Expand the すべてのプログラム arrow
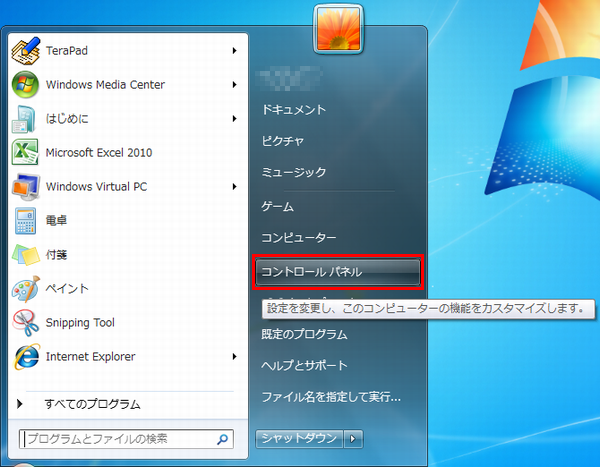 (x=20, y=404)
